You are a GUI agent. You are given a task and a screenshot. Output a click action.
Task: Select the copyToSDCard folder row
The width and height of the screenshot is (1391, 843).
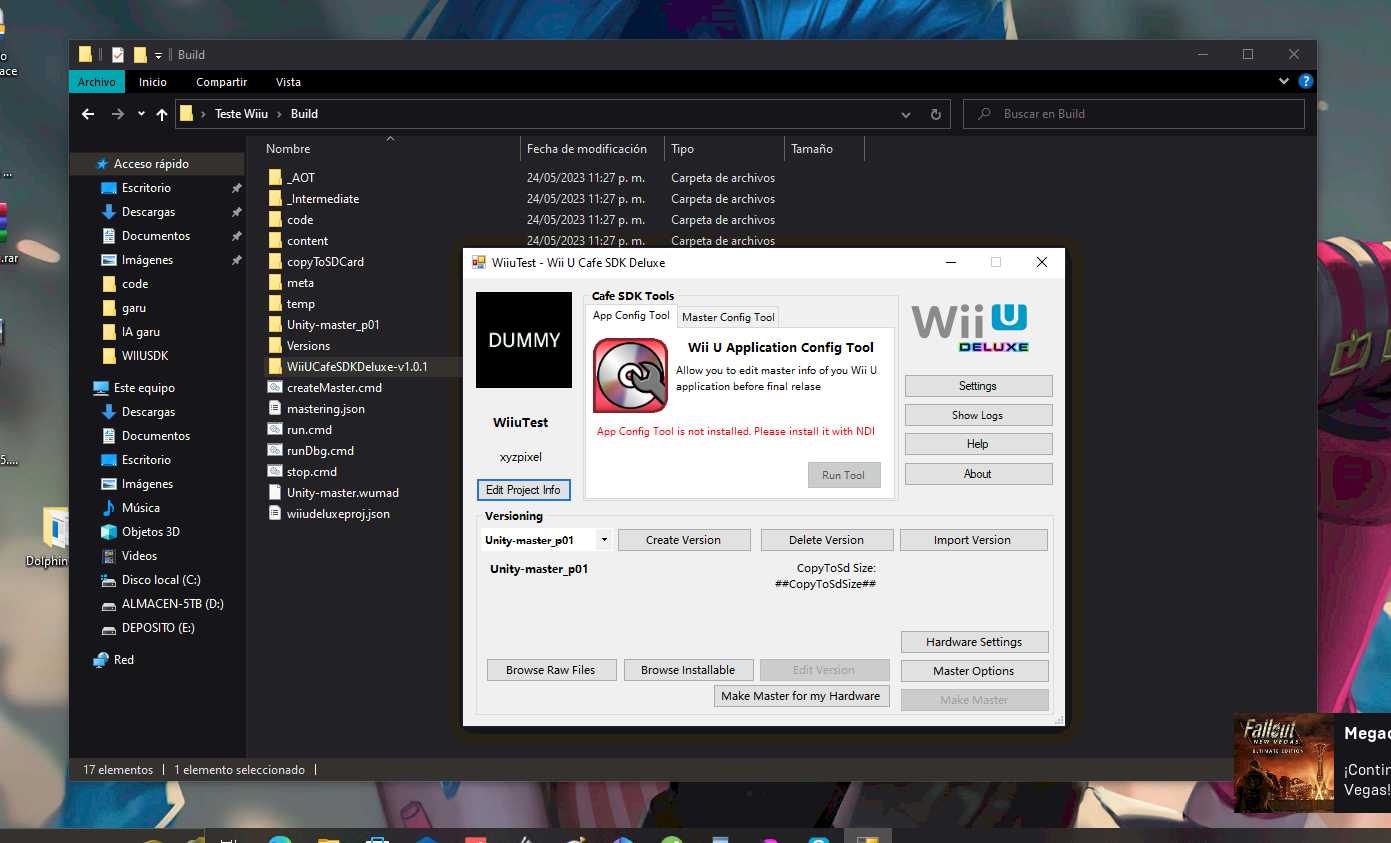click(x=325, y=262)
